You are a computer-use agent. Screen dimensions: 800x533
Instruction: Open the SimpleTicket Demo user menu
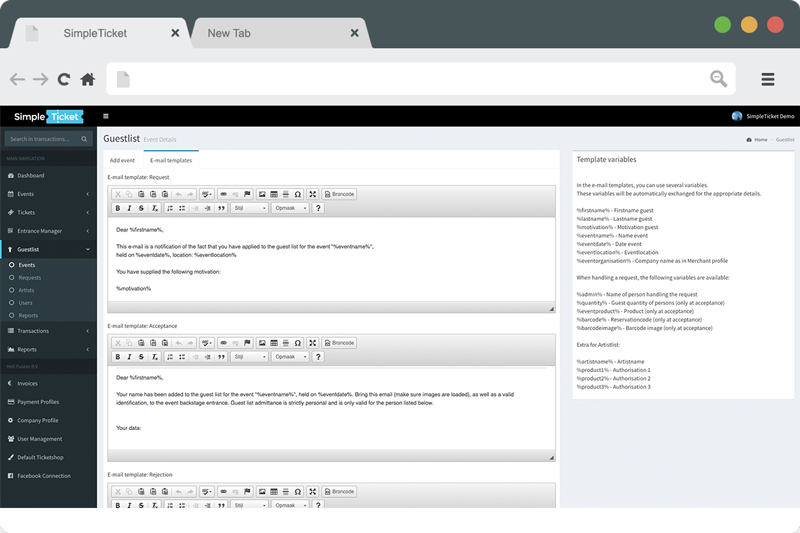coord(763,116)
